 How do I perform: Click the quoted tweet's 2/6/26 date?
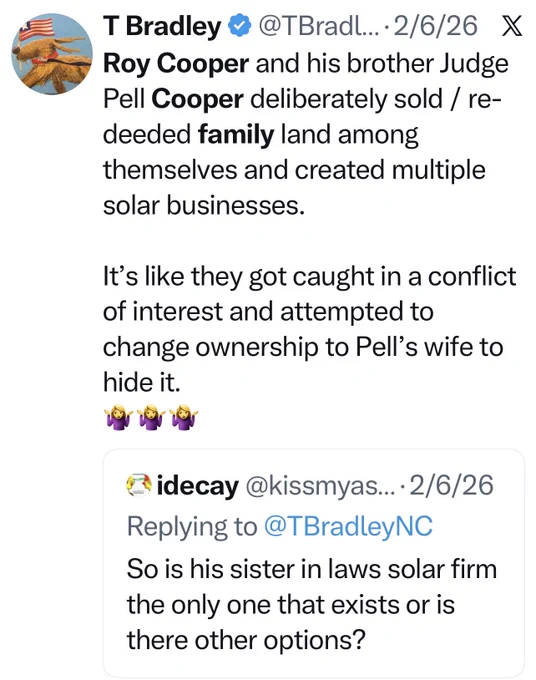[x=451, y=485]
